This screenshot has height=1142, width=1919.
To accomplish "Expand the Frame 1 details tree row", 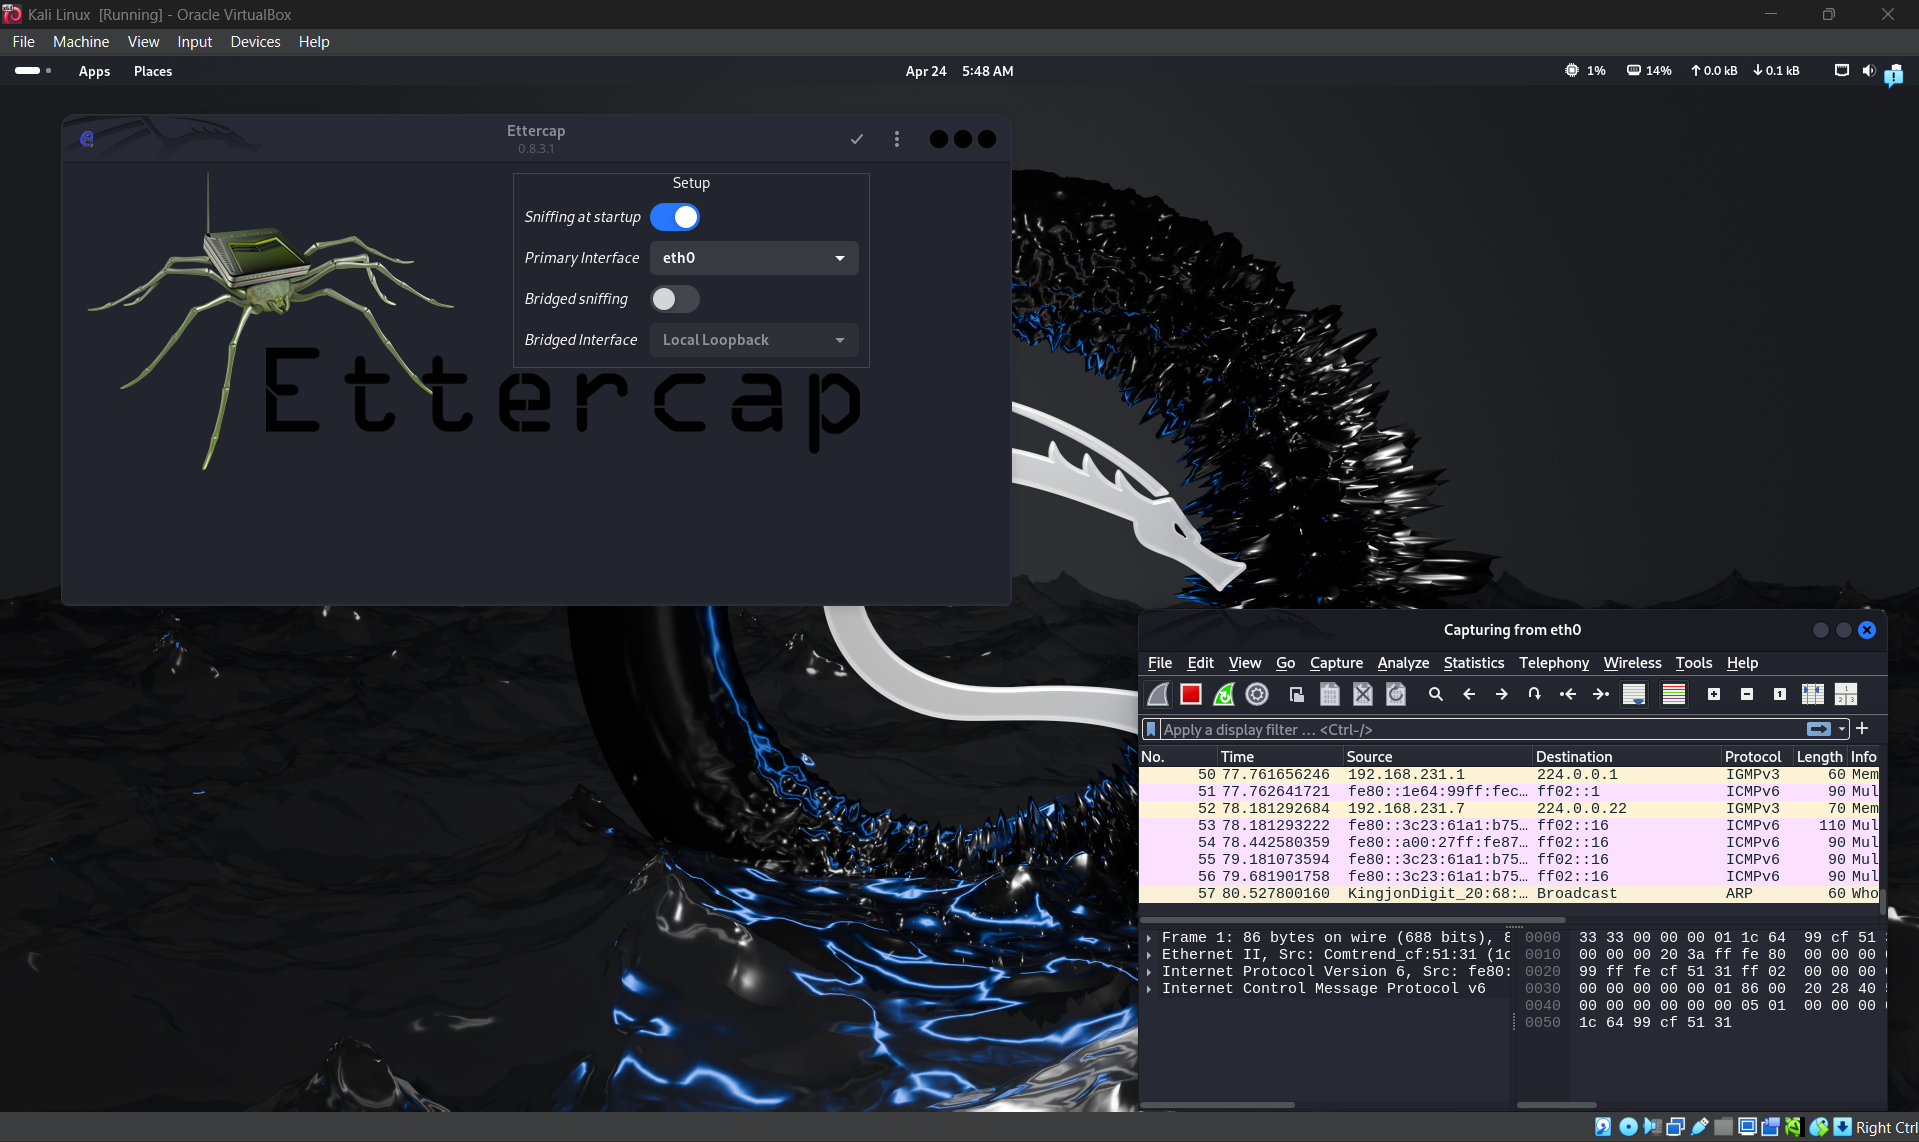I will pos(1149,938).
